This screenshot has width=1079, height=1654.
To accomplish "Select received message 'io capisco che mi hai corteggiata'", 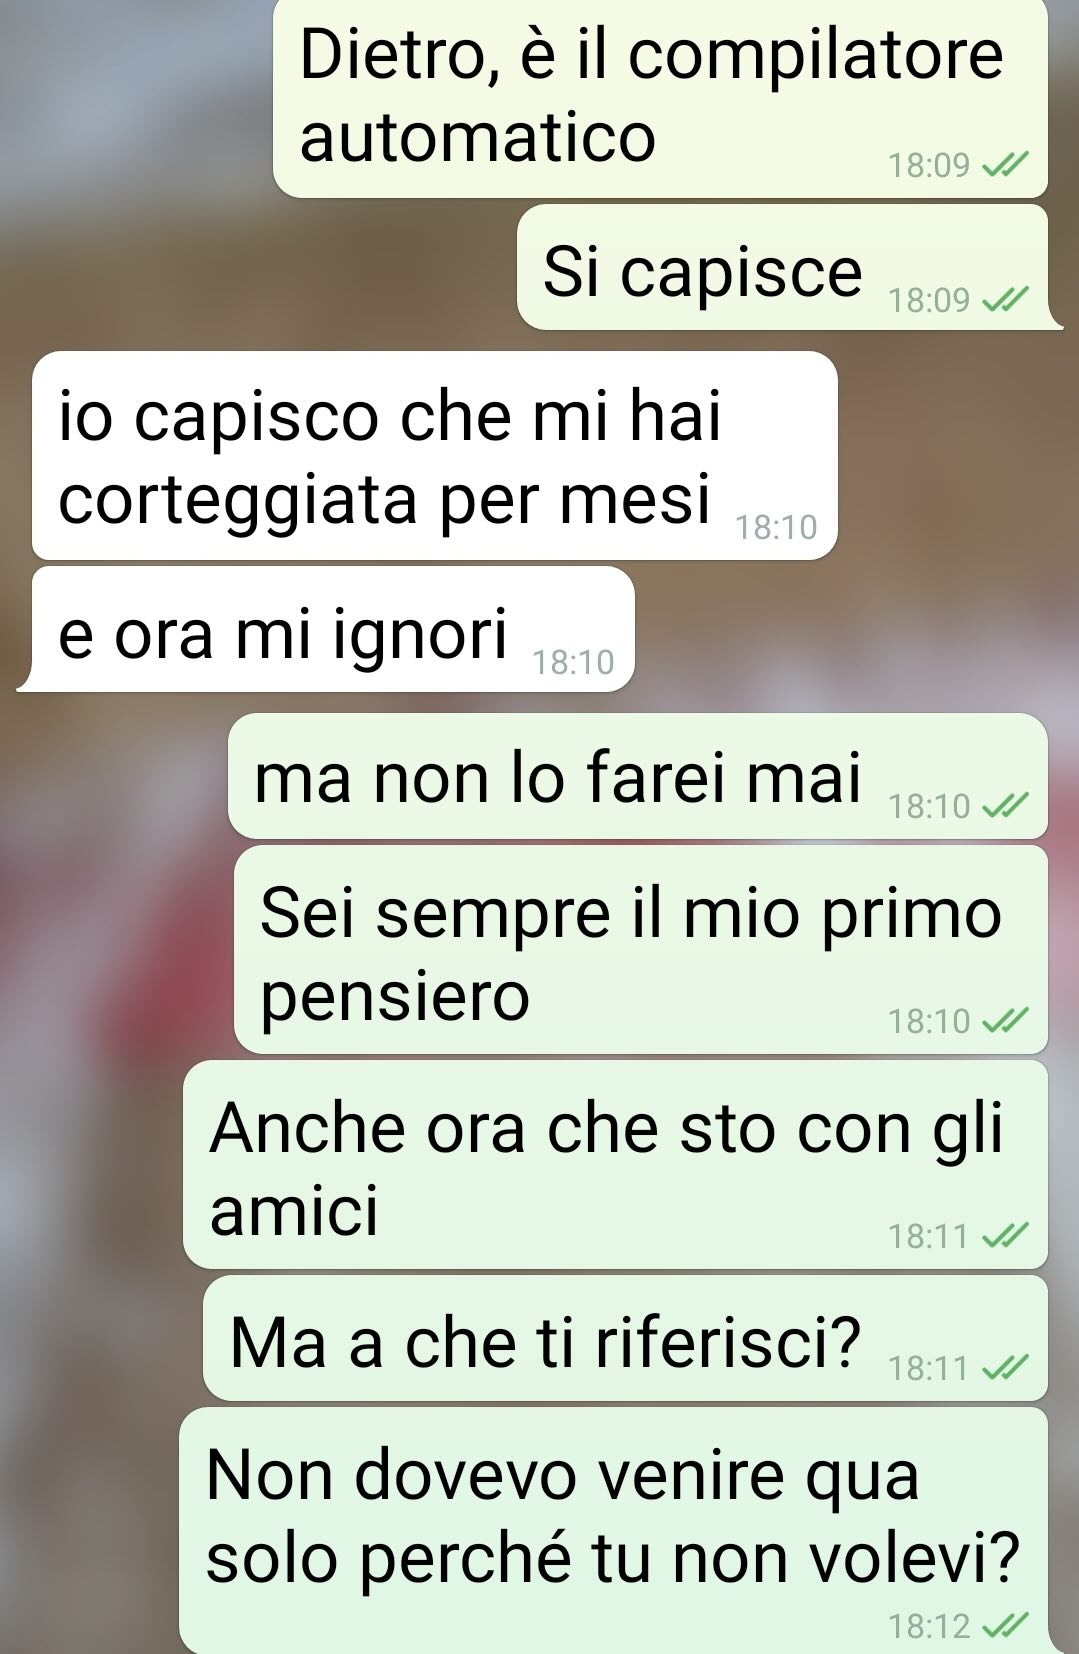I will pos(434,455).
